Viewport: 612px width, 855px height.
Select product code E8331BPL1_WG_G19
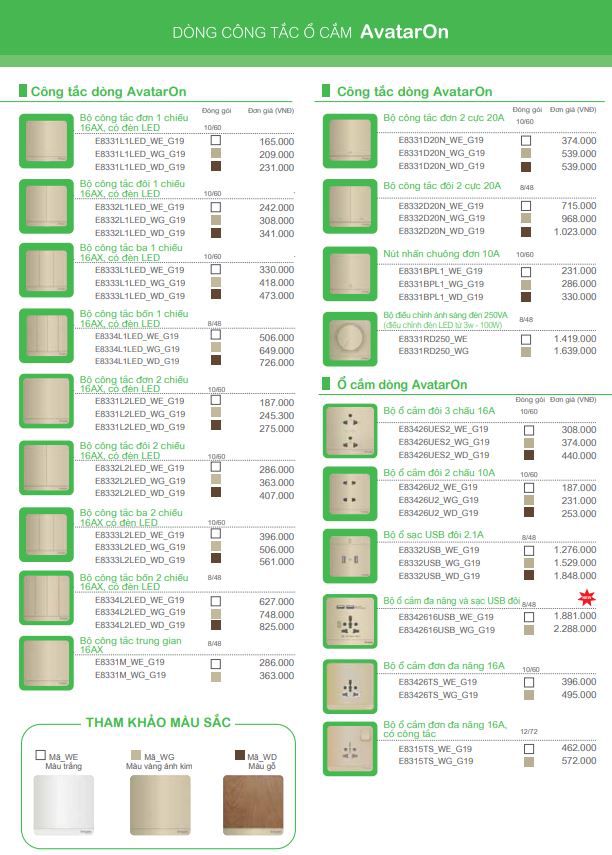[441, 284]
